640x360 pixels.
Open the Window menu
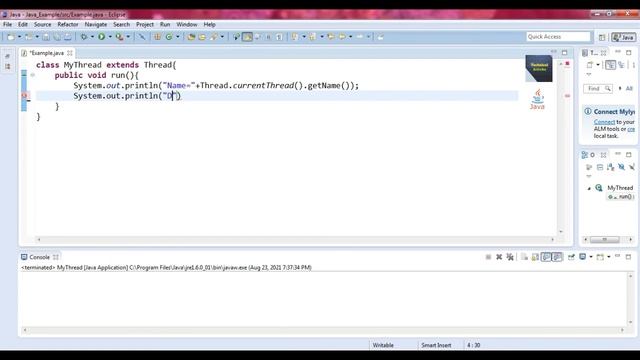(x=187, y=24)
